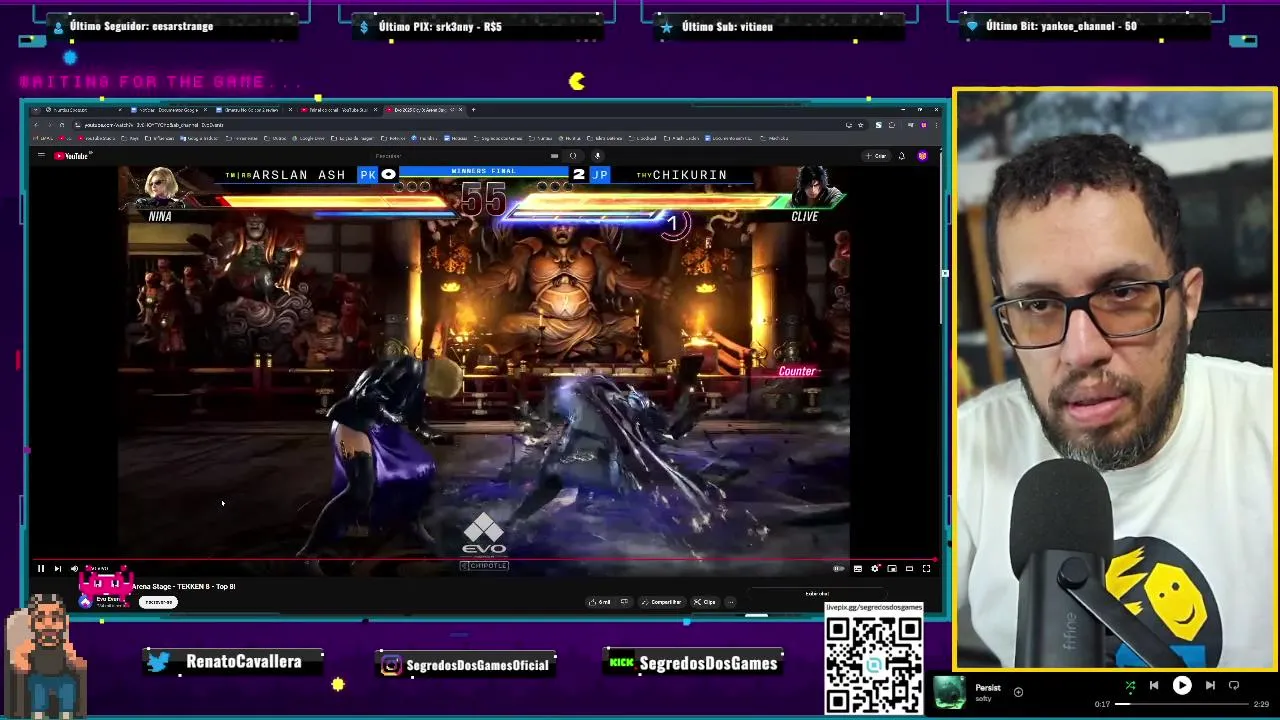Reload the page with the browser refresh icon

click(61, 125)
